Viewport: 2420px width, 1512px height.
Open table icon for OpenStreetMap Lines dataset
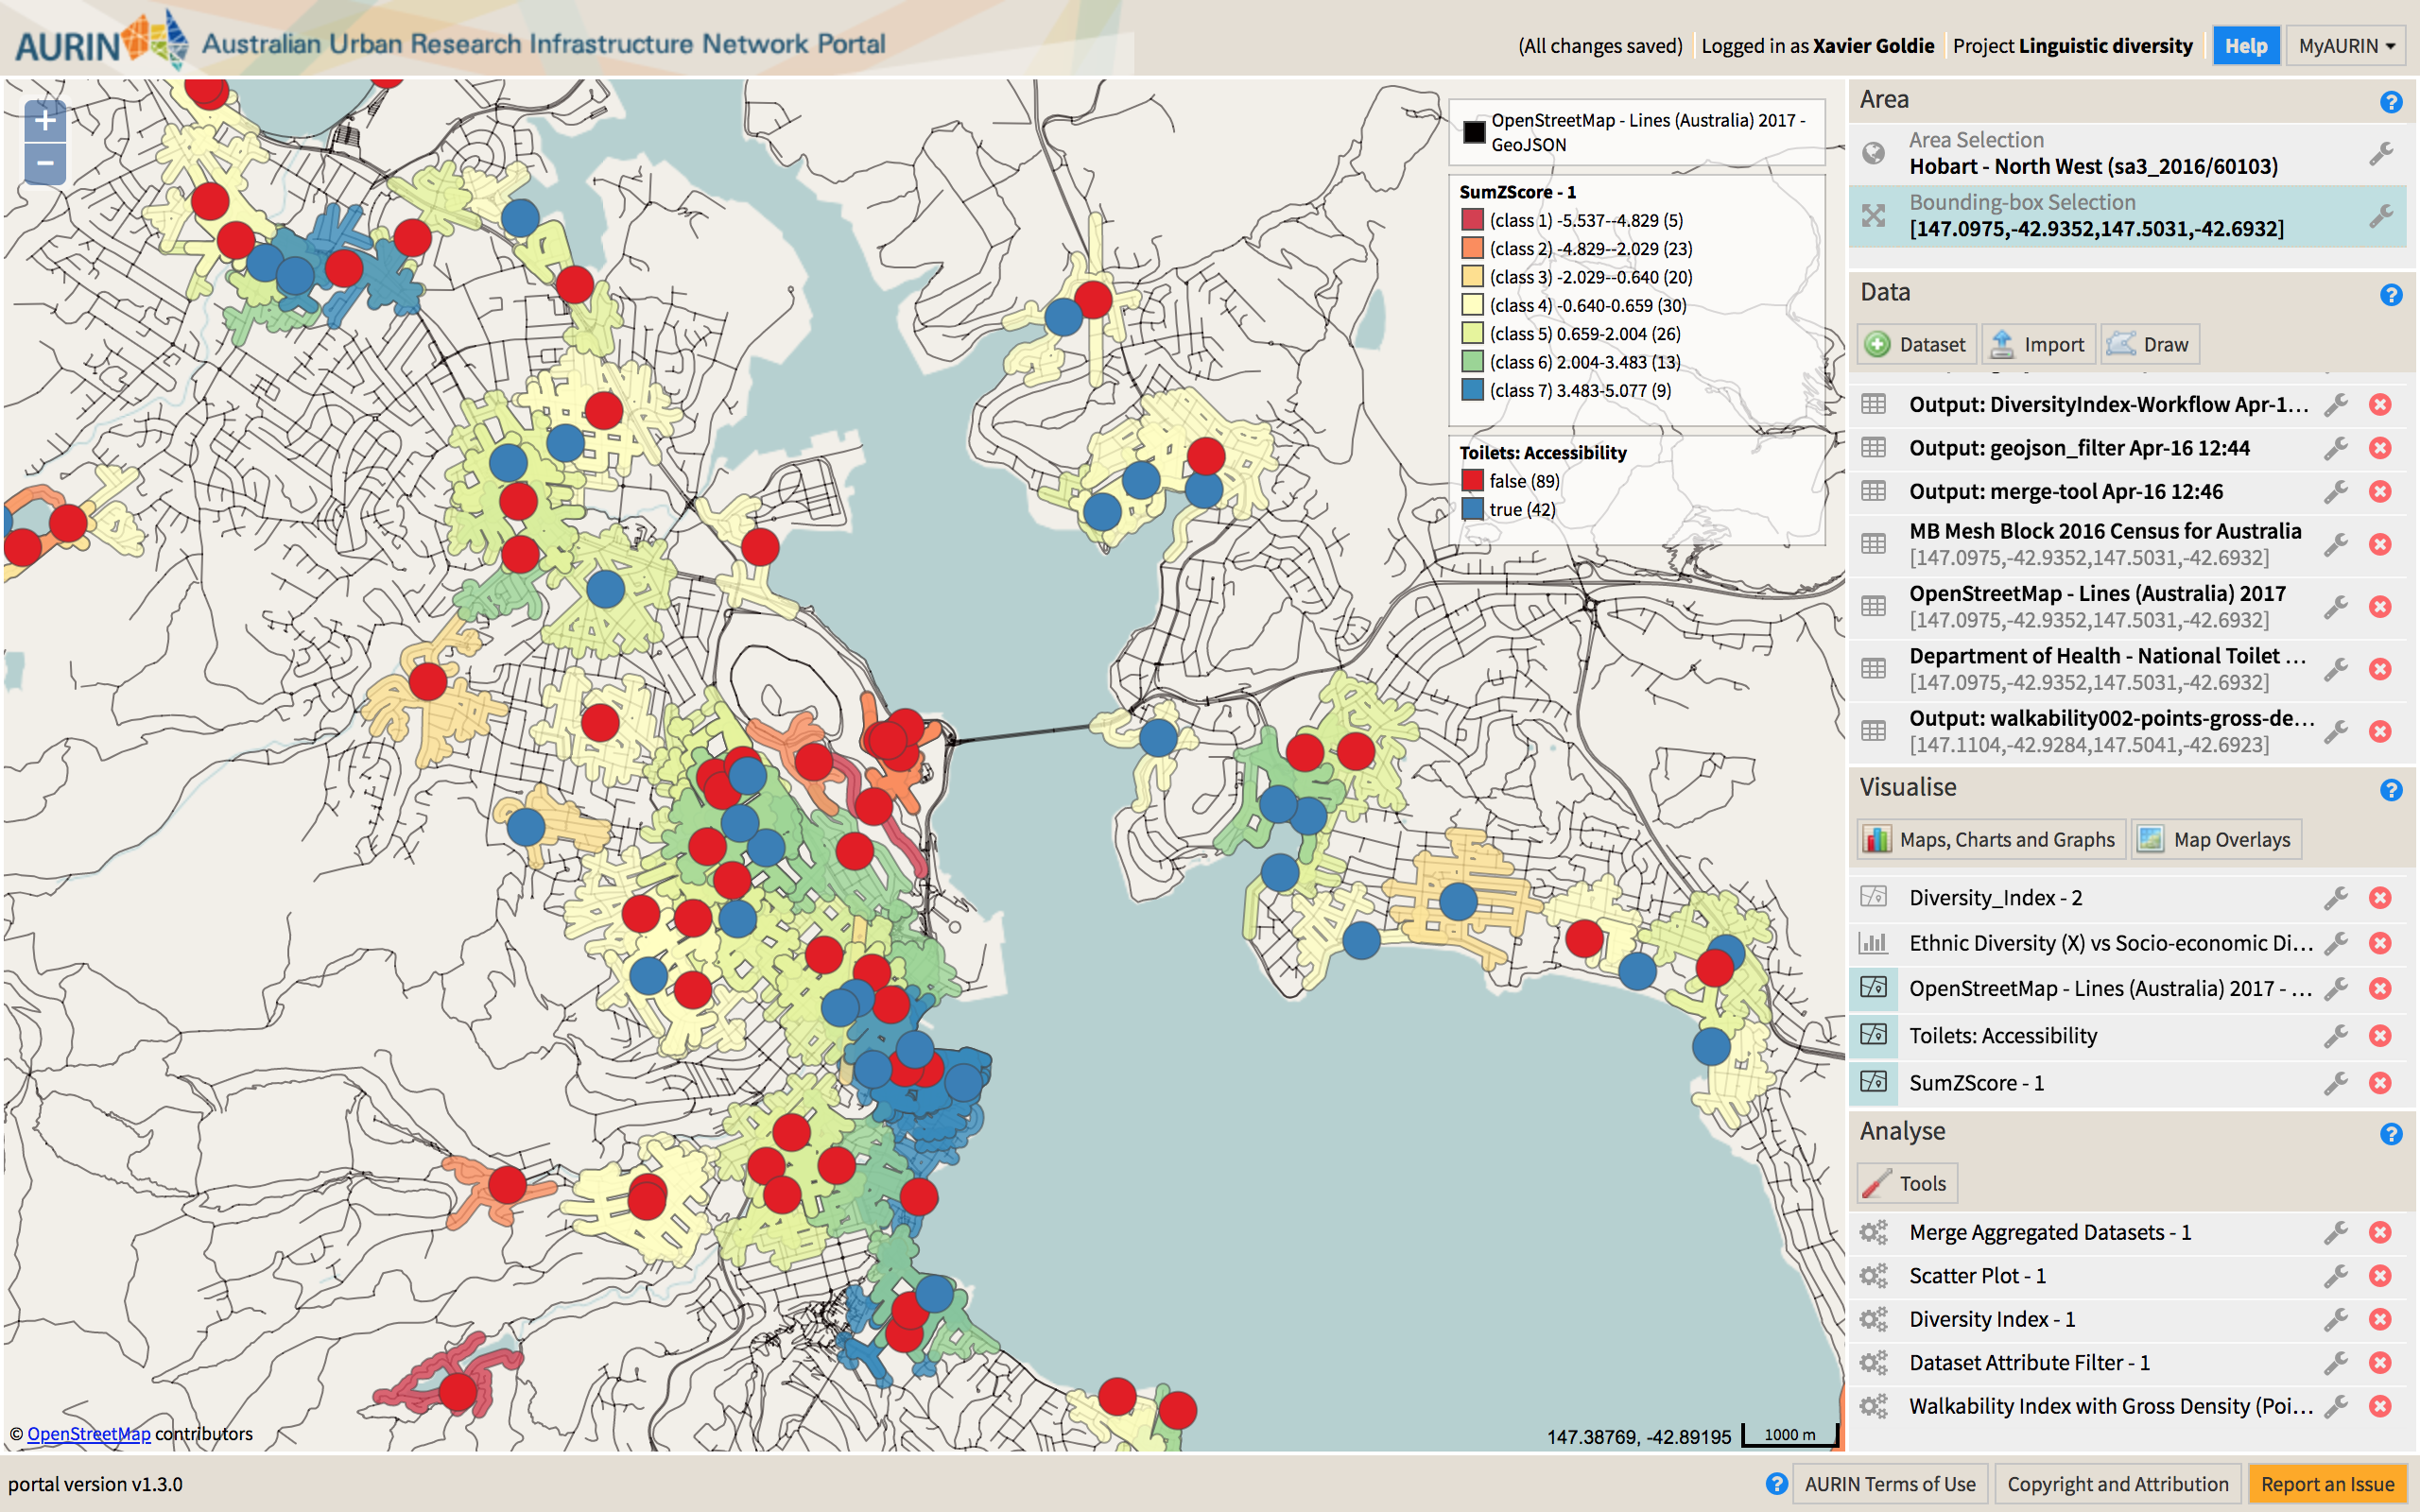(1873, 606)
